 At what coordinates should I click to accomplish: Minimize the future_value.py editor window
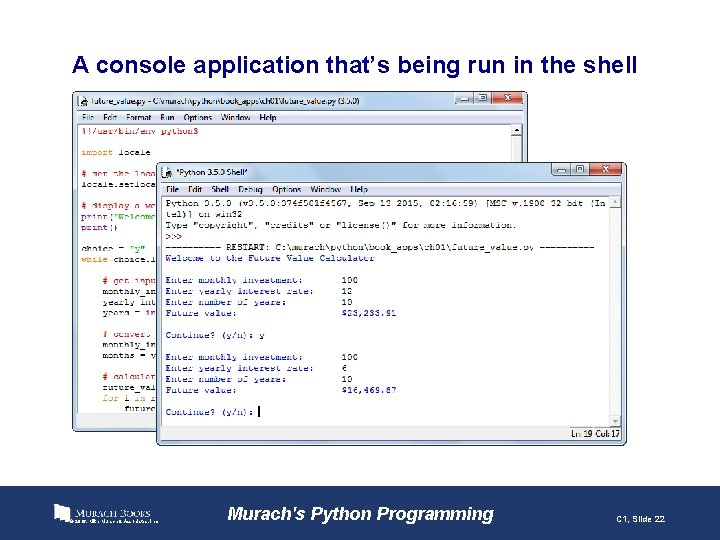coord(464,98)
